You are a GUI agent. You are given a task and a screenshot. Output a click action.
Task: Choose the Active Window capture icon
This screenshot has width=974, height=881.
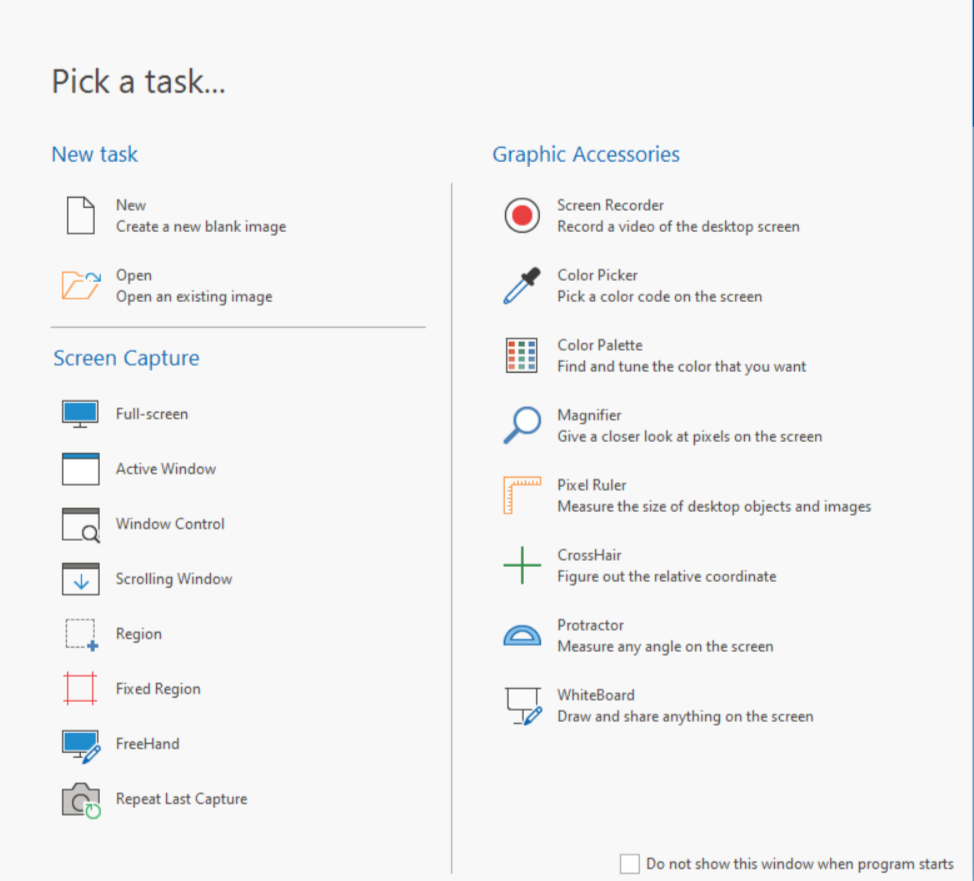pos(80,469)
